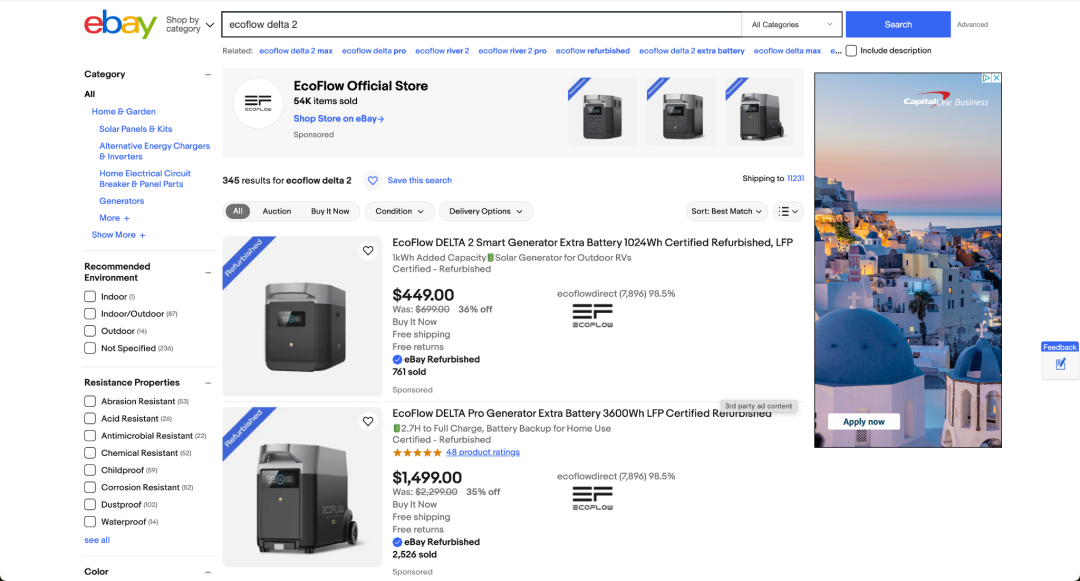Click the search input field
1080x581 pixels.
(x=480, y=25)
